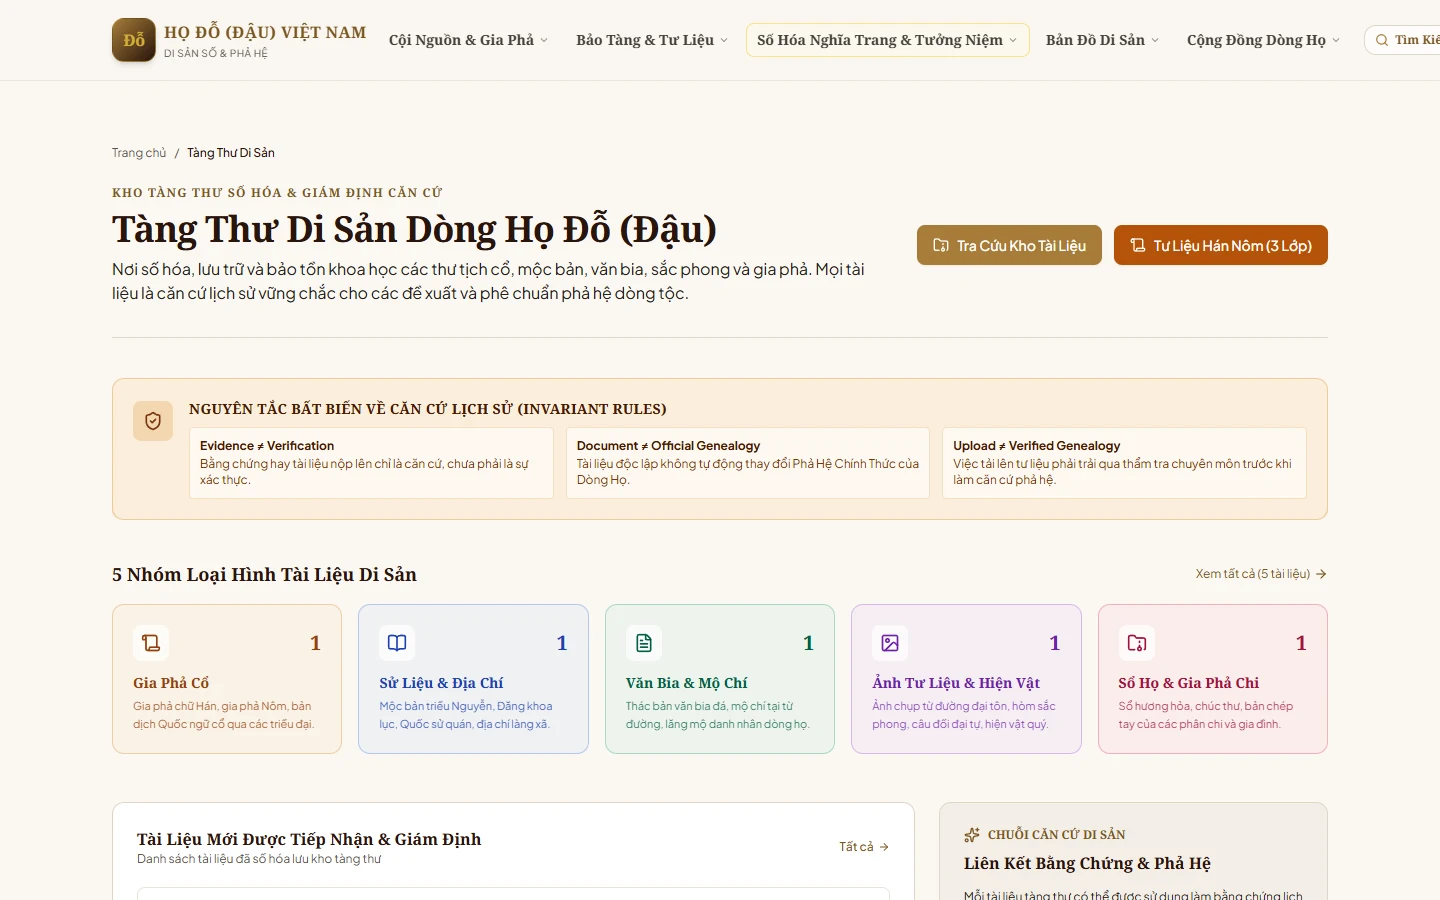Screen dimensions: 1440x900
Task: Open Xem tất cả (5 tài liệu) link
Action: pos(1261,574)
